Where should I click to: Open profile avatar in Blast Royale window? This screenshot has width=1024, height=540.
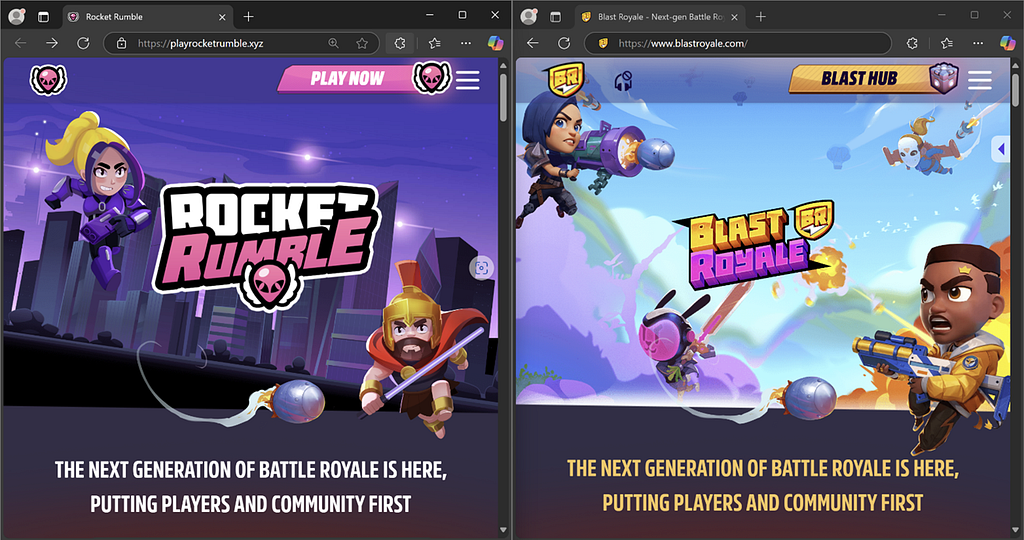pos(528,16)
